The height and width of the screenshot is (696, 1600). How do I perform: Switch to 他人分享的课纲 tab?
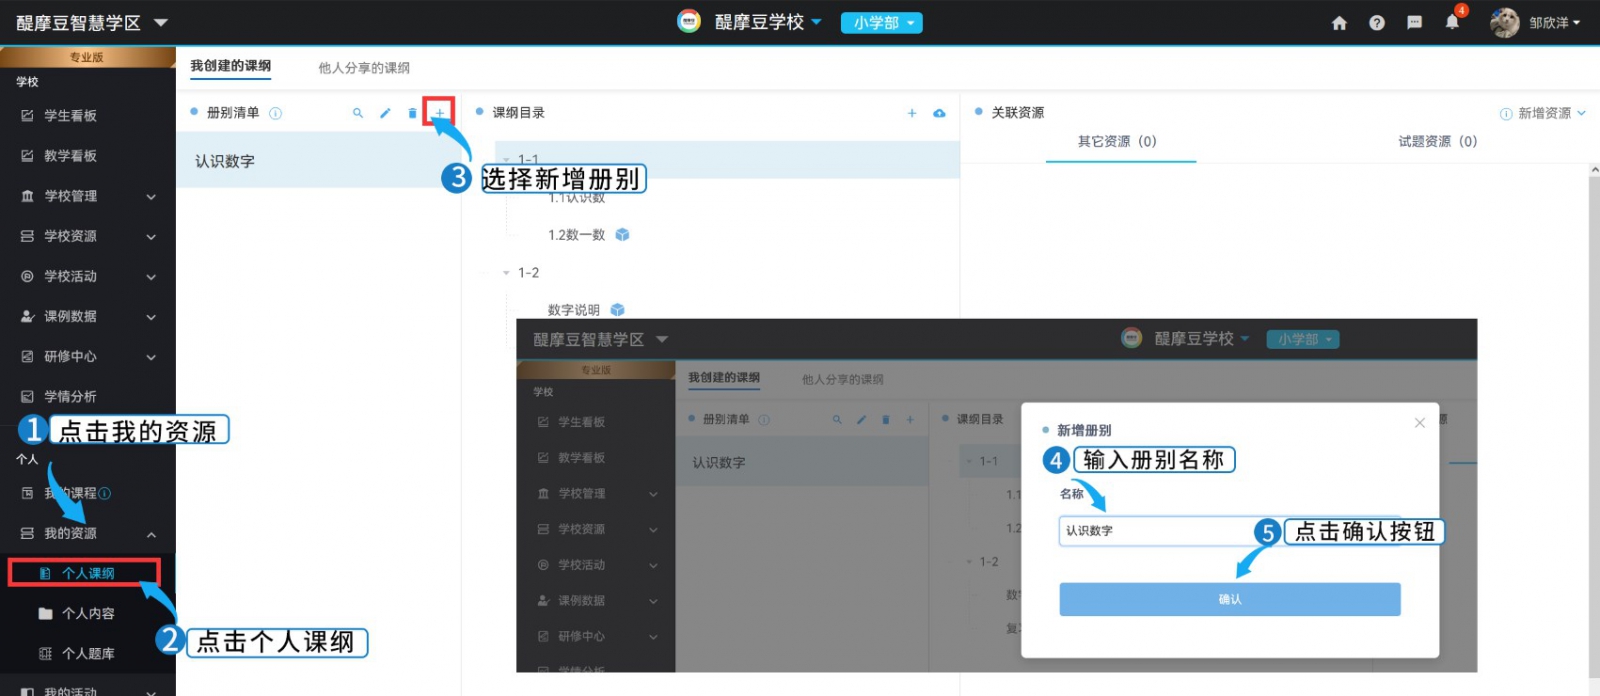point(364,68)
